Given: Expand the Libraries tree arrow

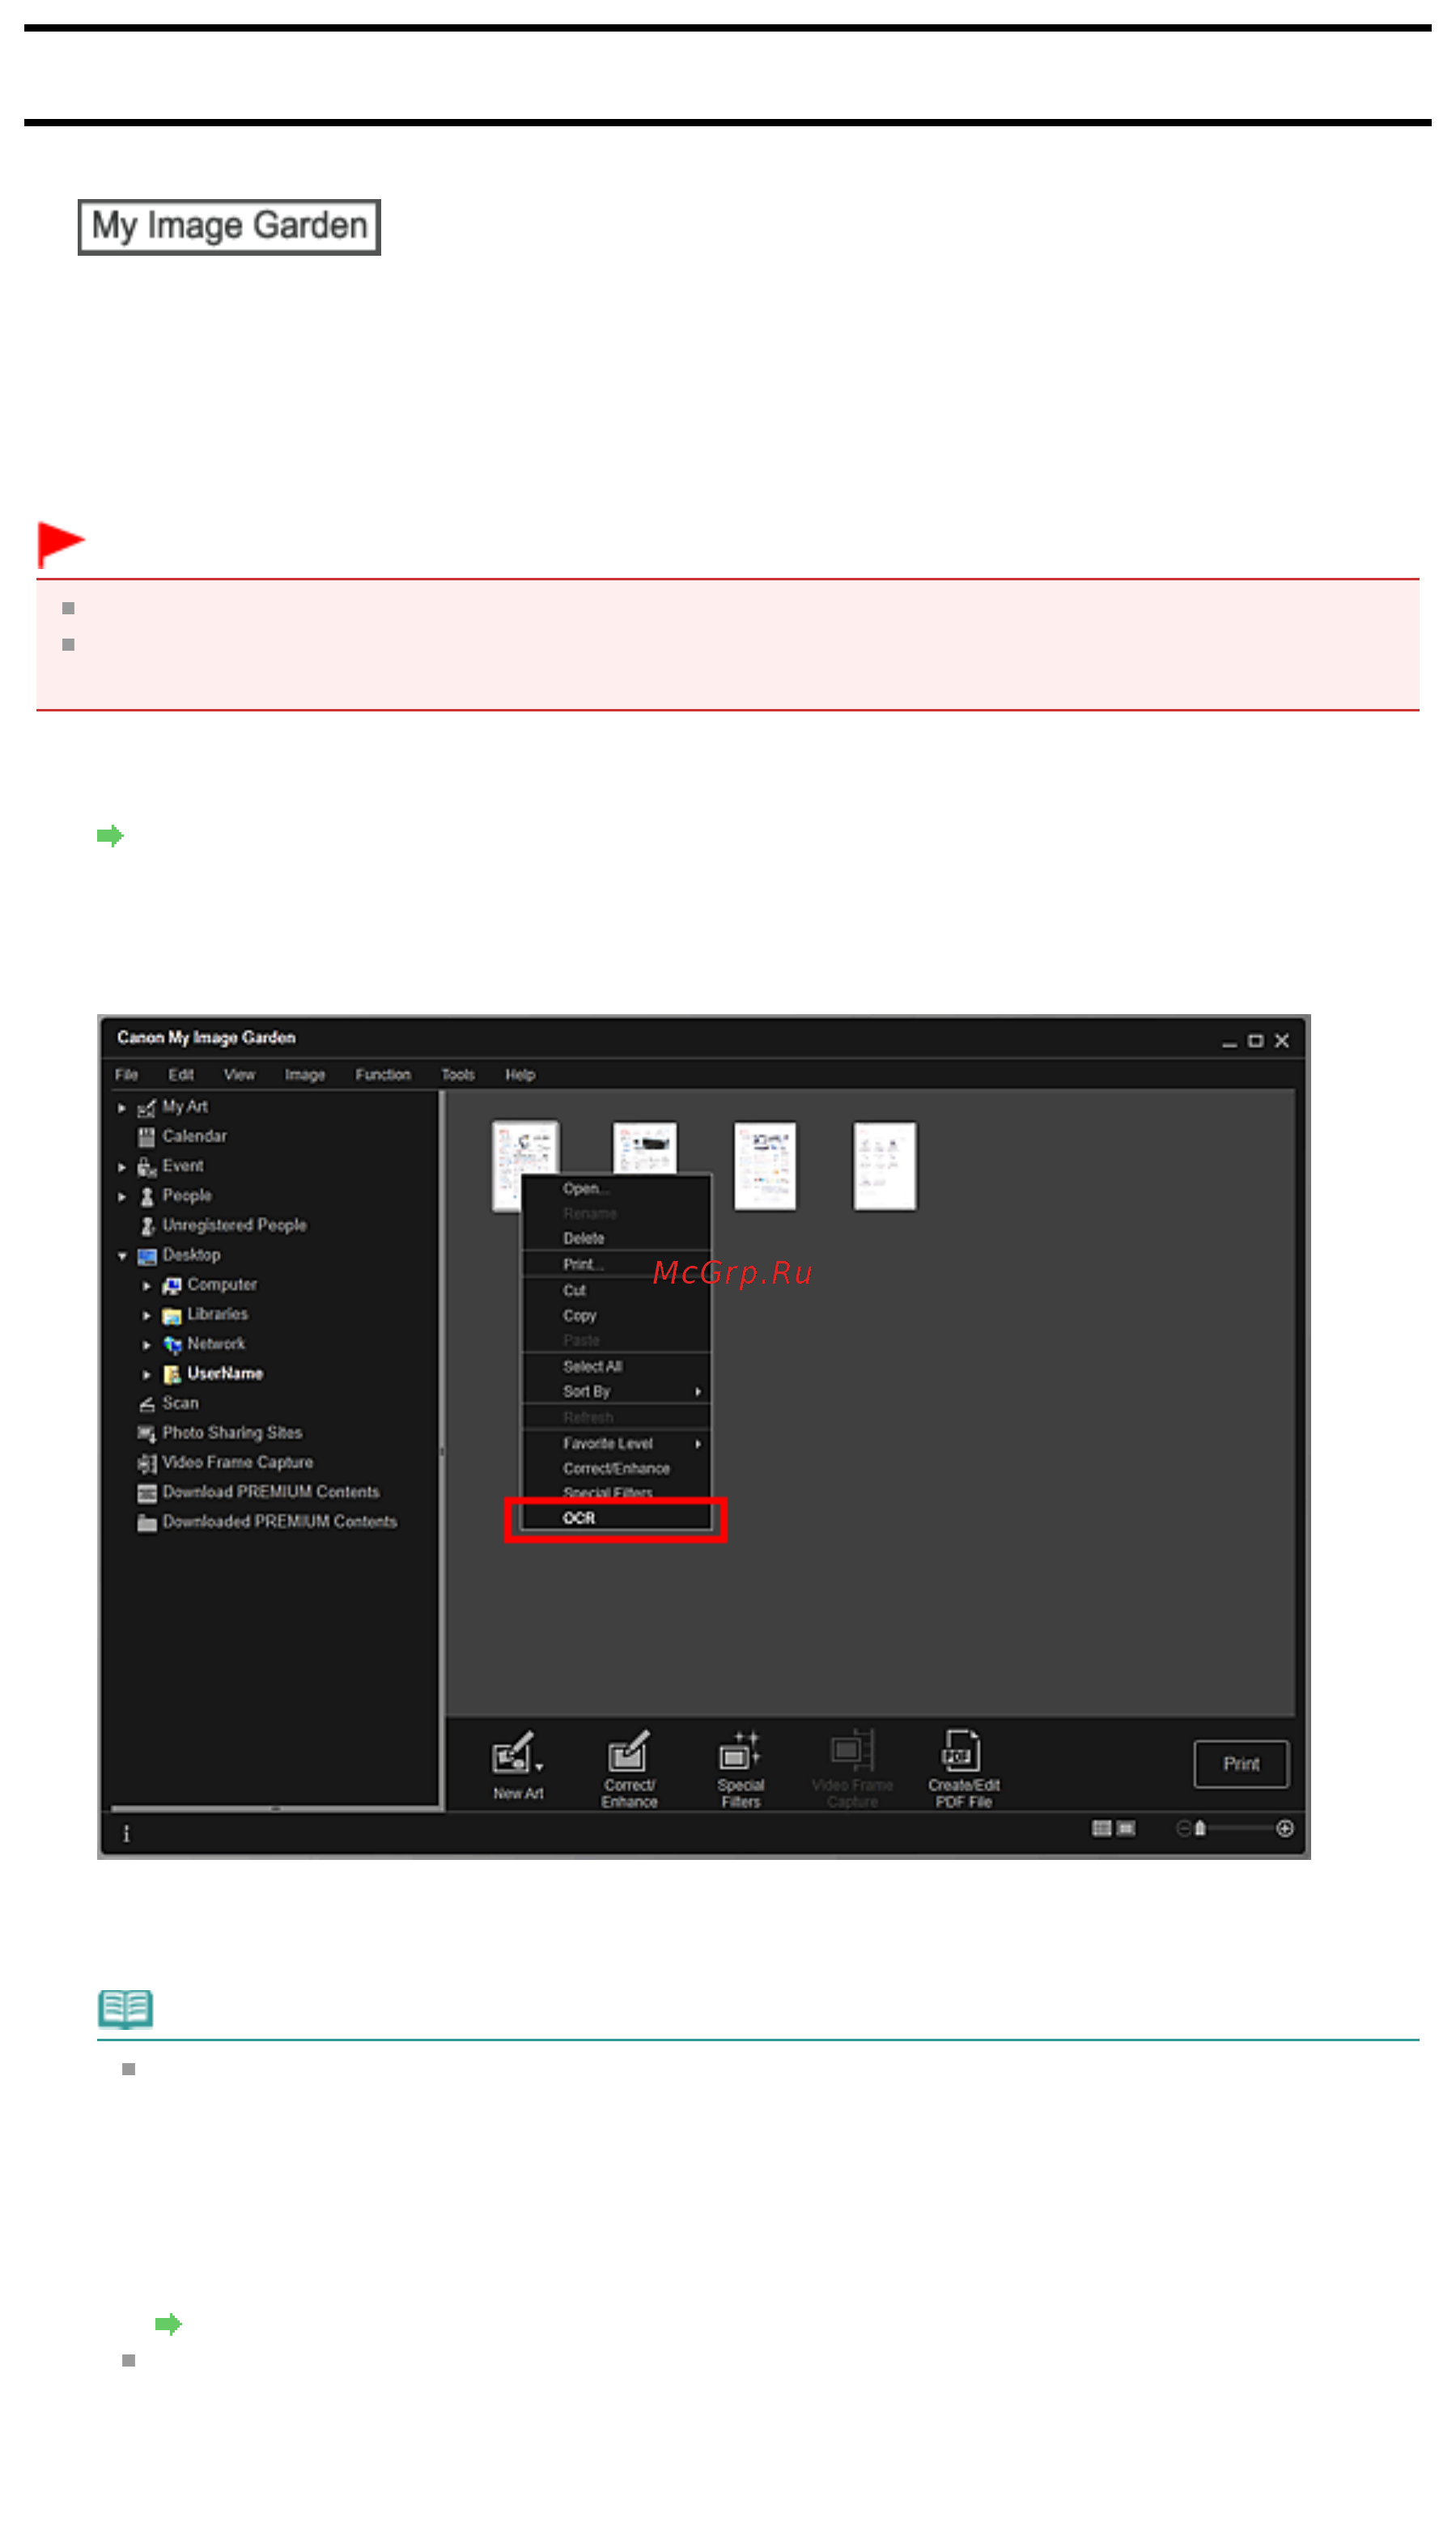Looking at the screenshot, I should [147, 1315].
